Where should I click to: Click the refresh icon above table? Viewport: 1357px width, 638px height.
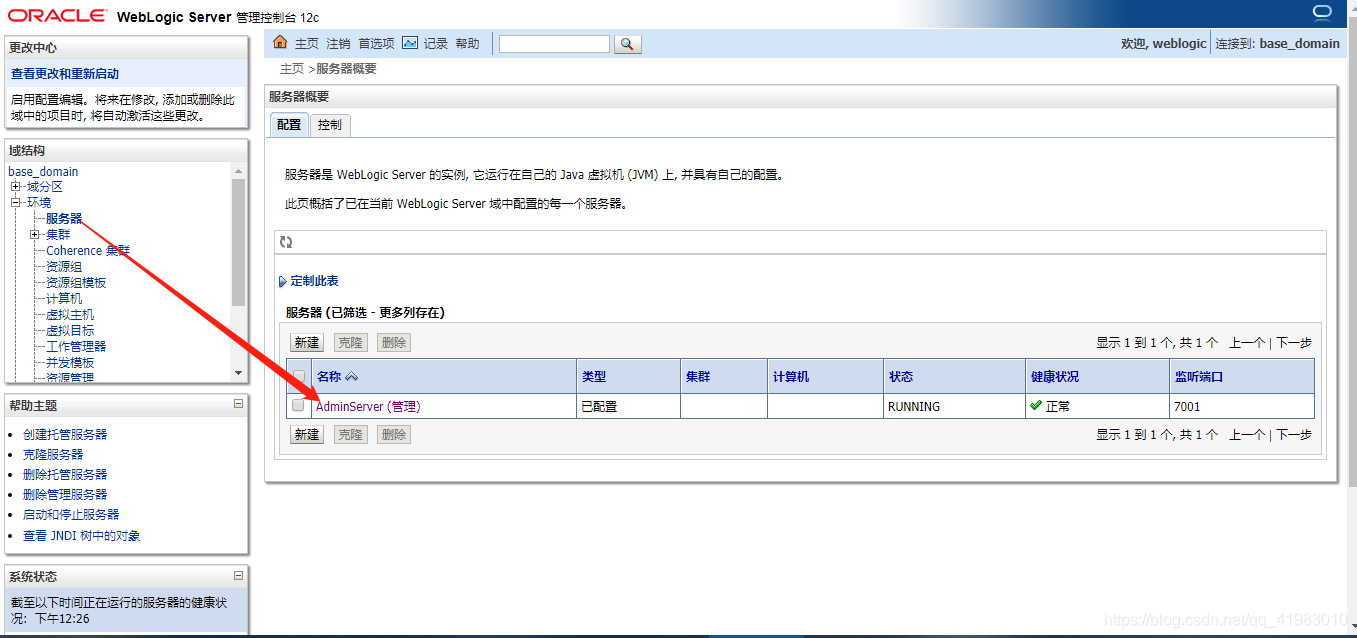click(286, 242)
